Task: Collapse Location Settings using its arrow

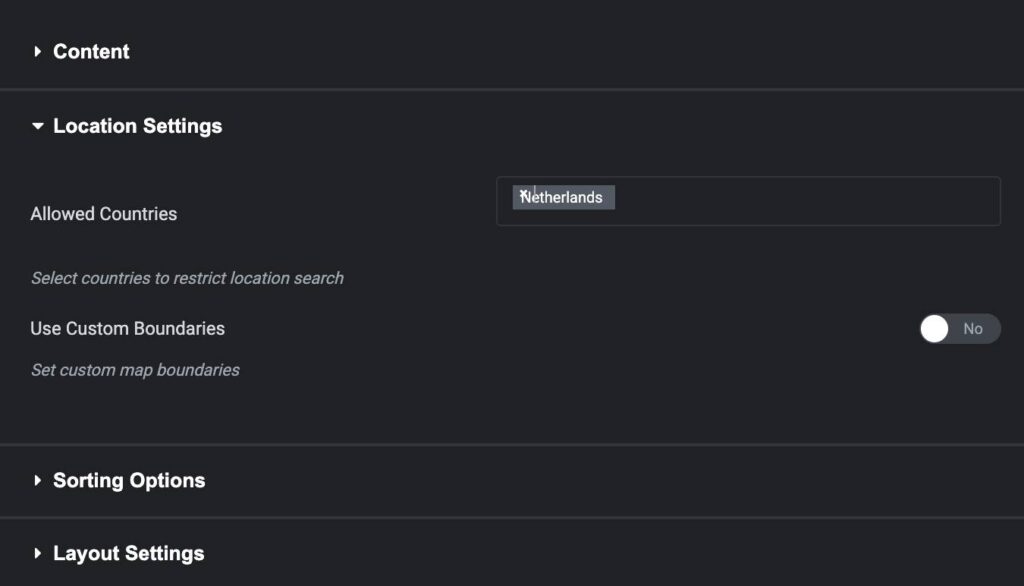Action: tap(38, 127)
